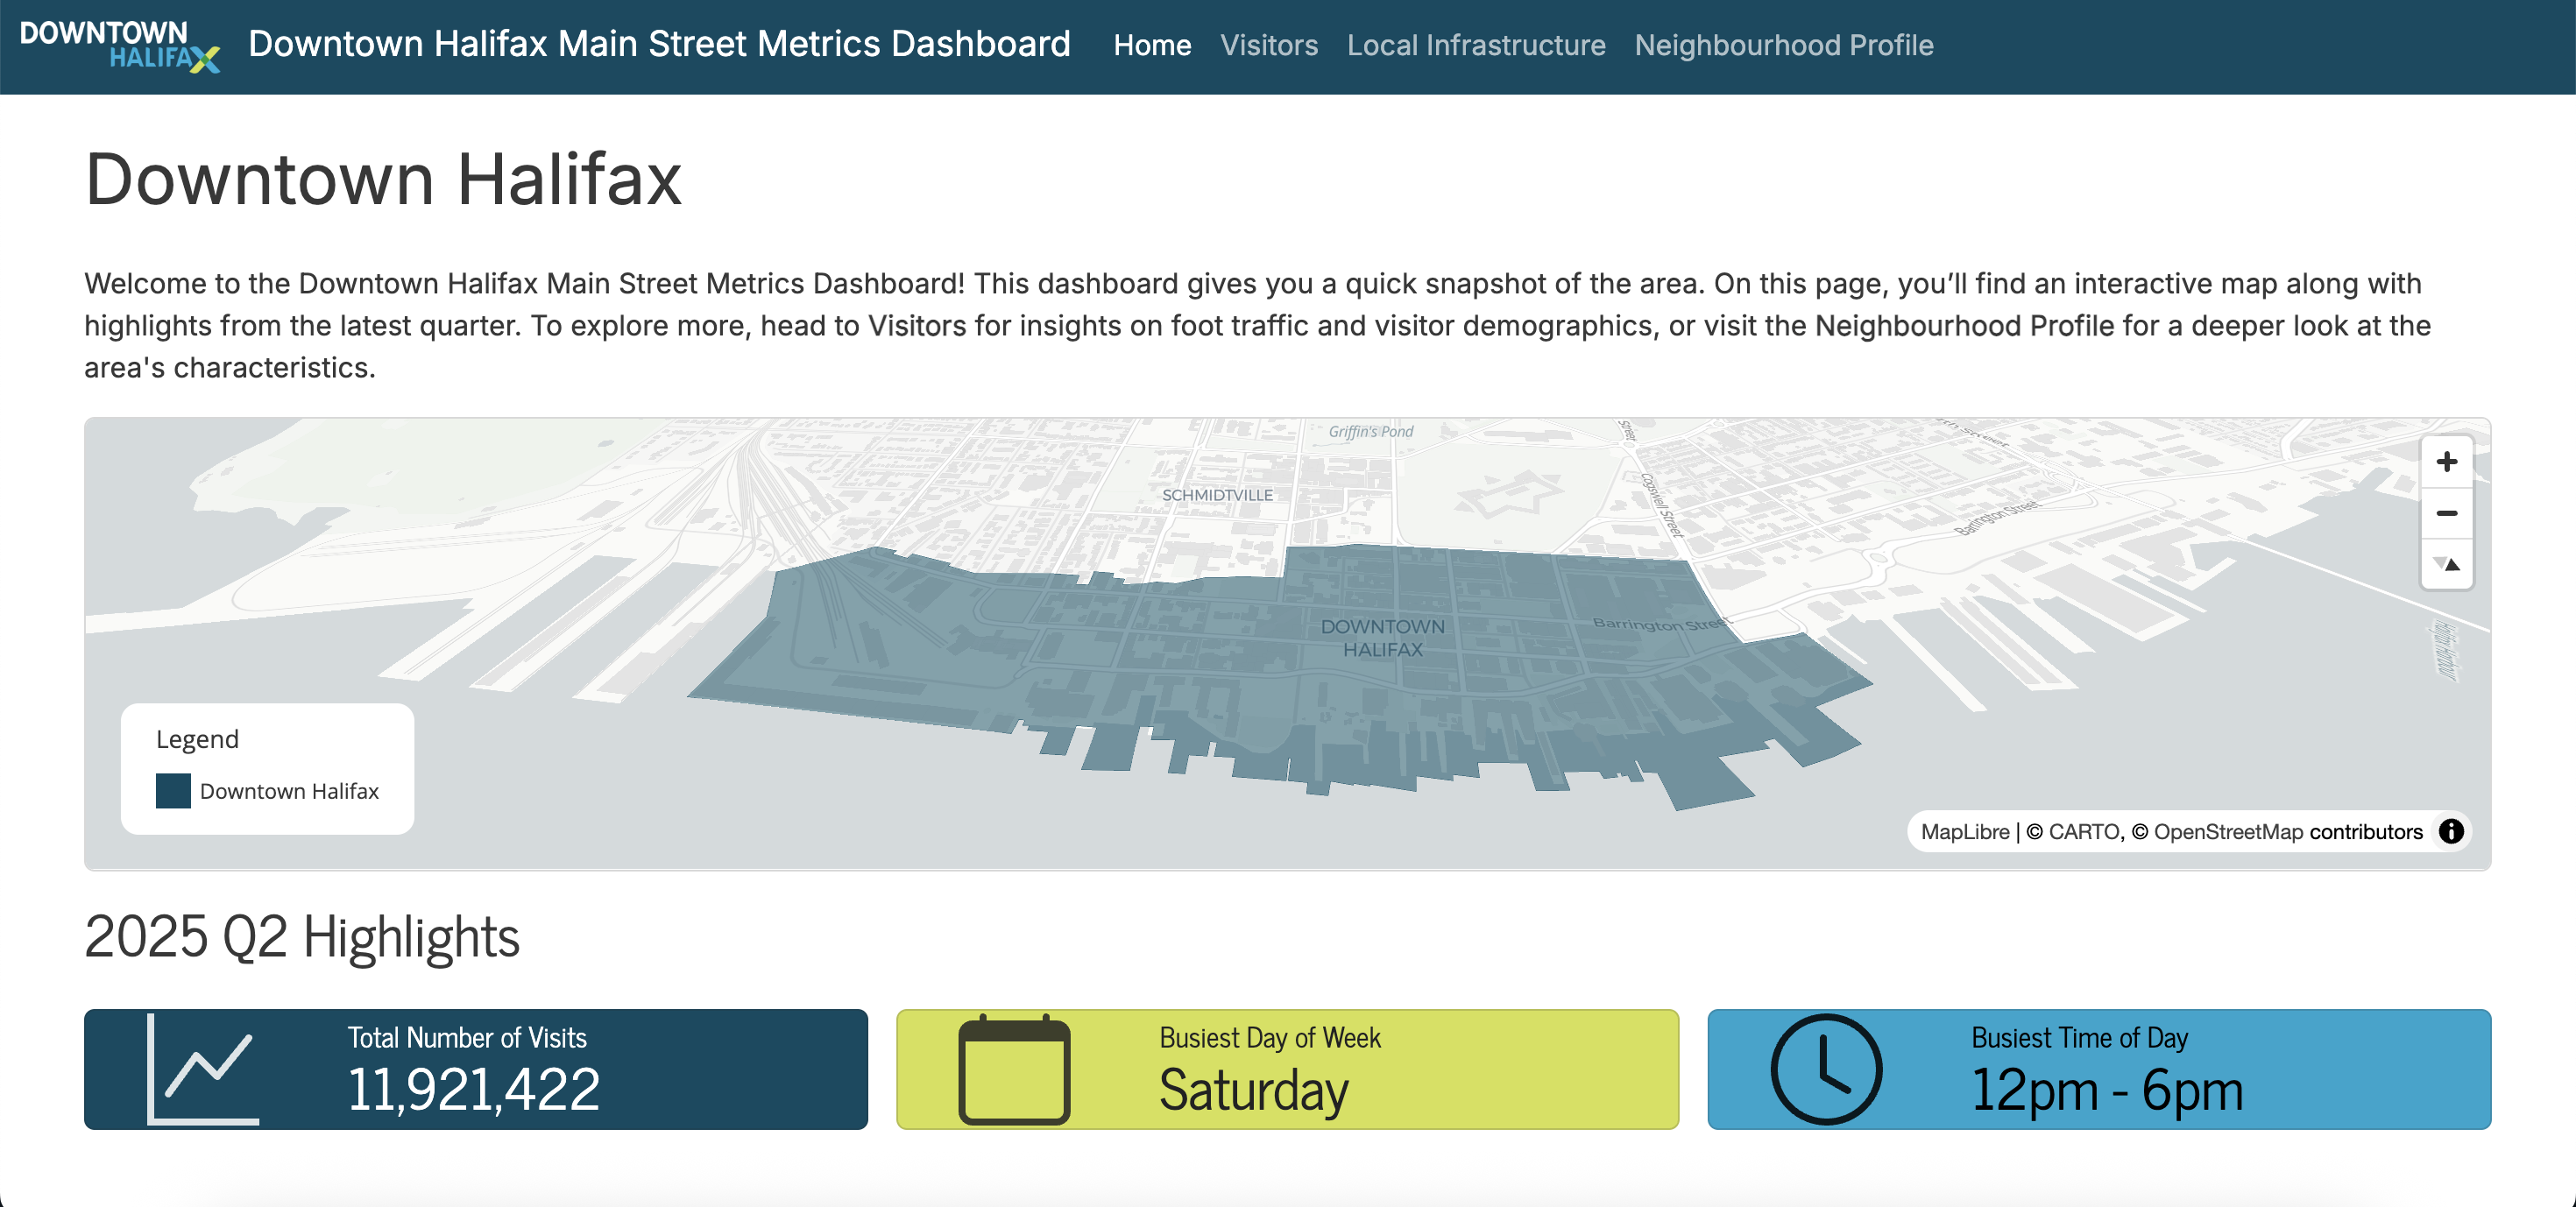Go to Local Infrastructure page
Screen dimensions: 2576x1207
pos(1475,45)
